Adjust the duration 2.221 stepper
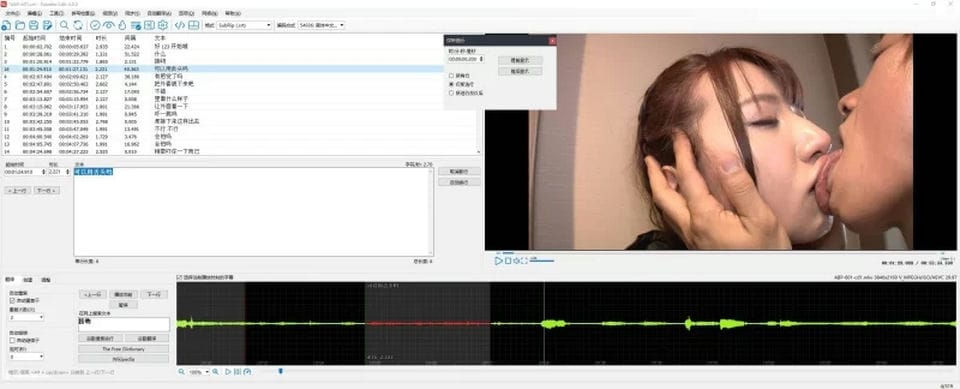 point(67,172)
